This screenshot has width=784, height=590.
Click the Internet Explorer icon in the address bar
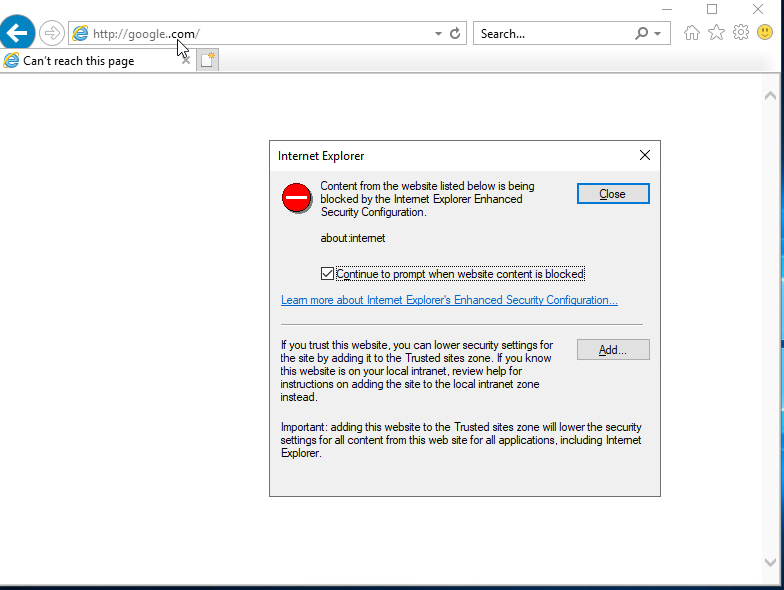(x=80, y=34)
